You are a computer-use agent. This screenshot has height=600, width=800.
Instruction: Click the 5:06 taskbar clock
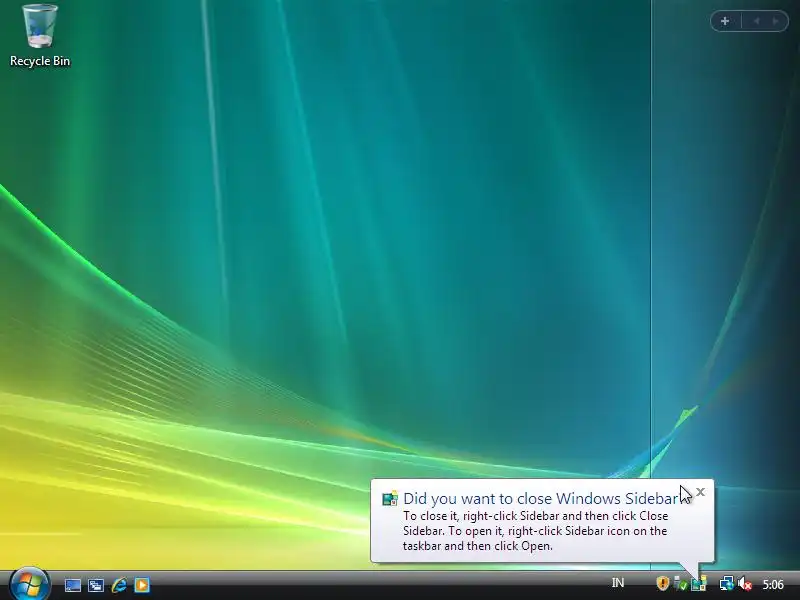(x=773, y=584)
